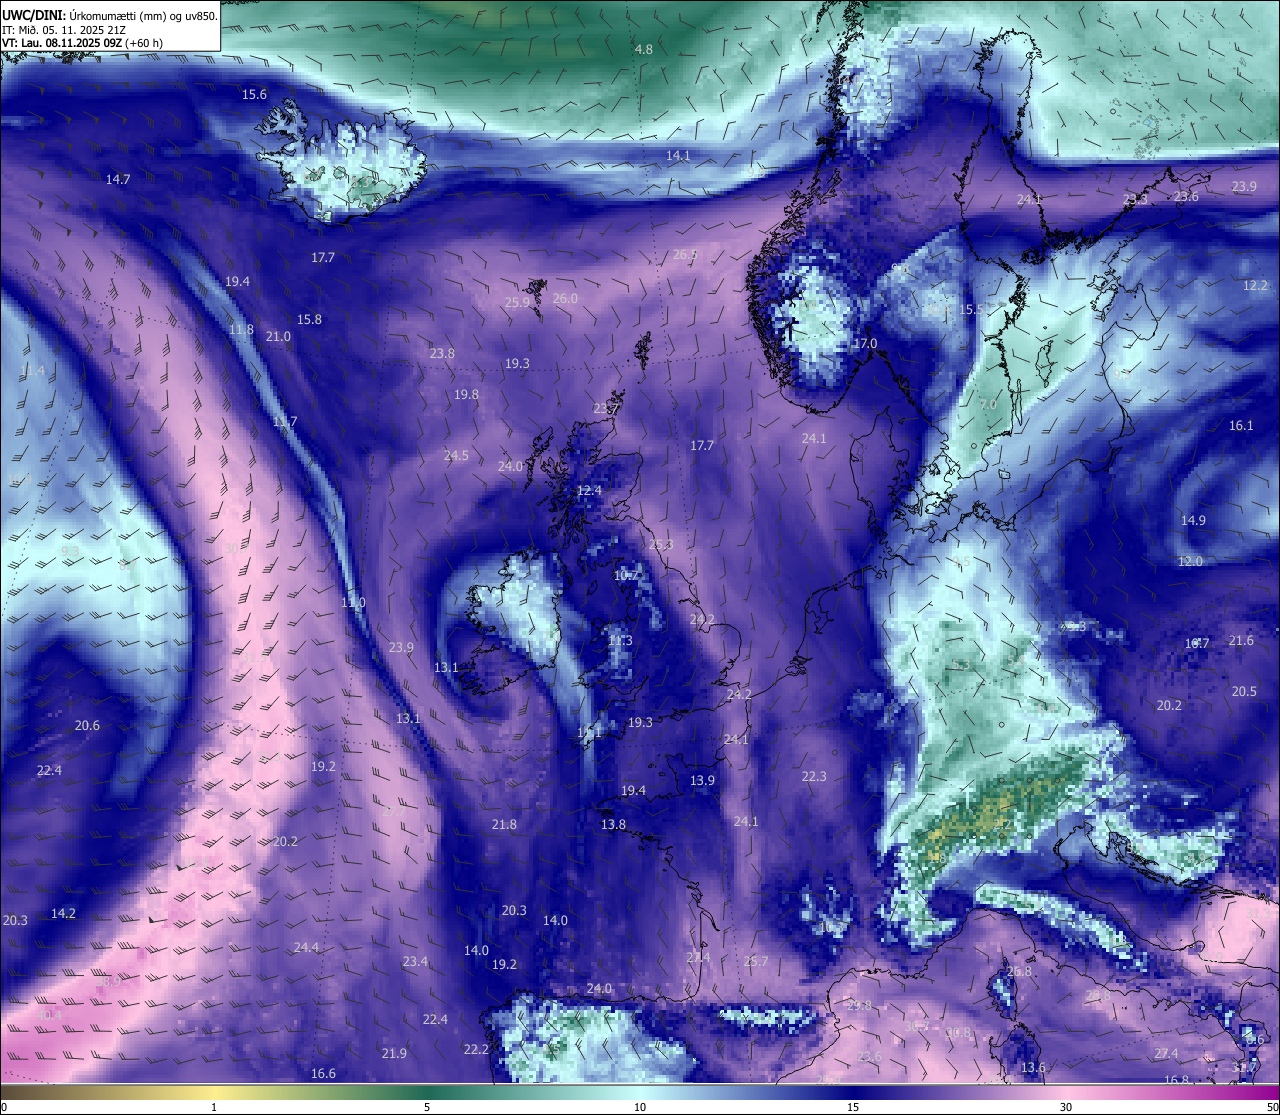Click the 13.9 map value
1280x1115 pixels.
tap(702, 780)
